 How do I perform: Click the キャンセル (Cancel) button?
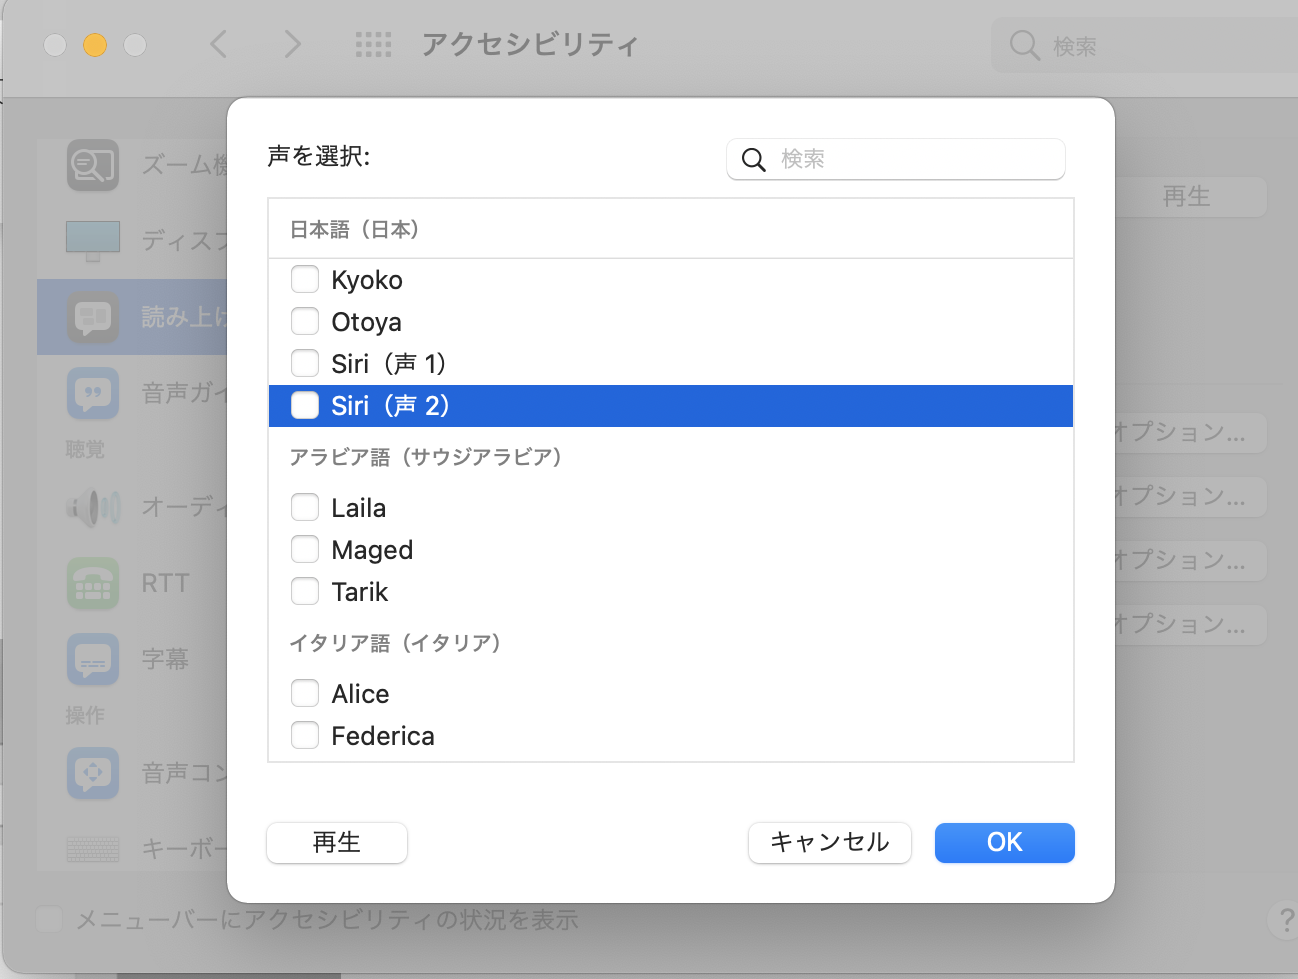[x=829, y=842]
